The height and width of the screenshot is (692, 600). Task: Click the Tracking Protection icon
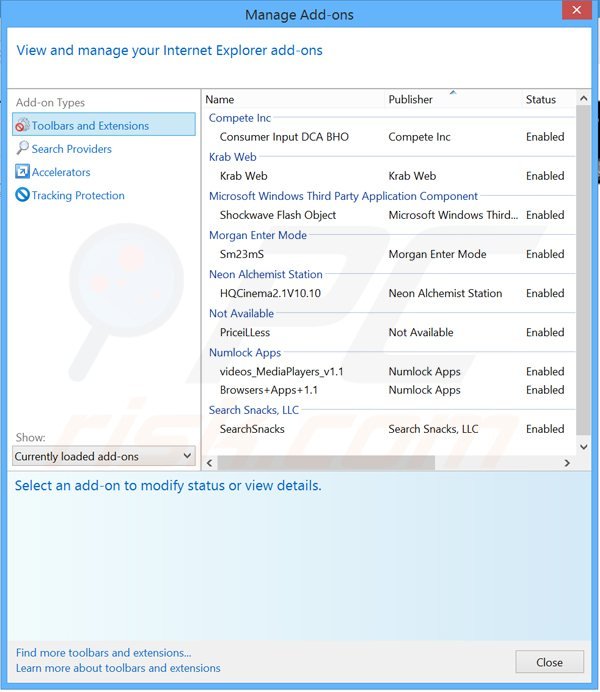point(22,195)
